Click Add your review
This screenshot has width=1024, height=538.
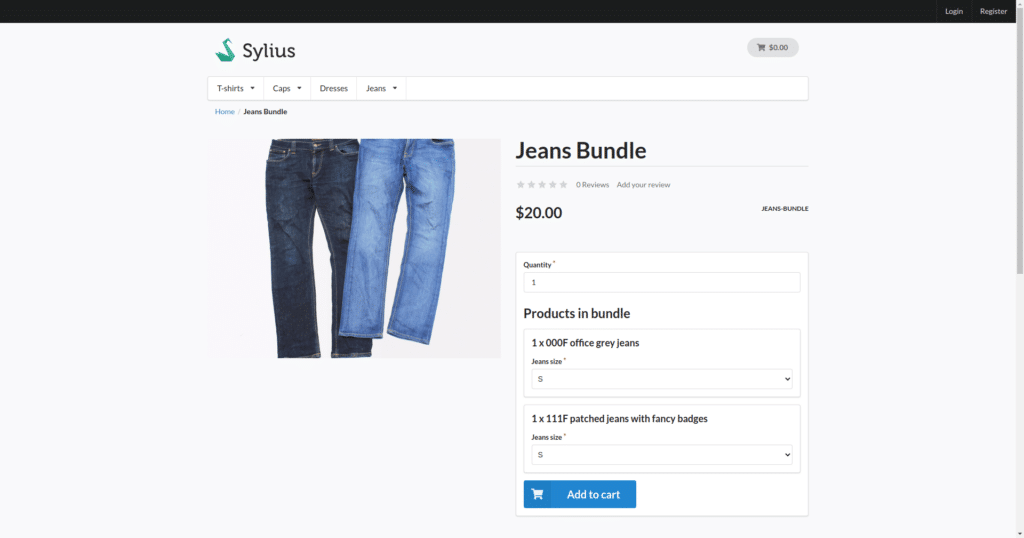coord(643,185)
